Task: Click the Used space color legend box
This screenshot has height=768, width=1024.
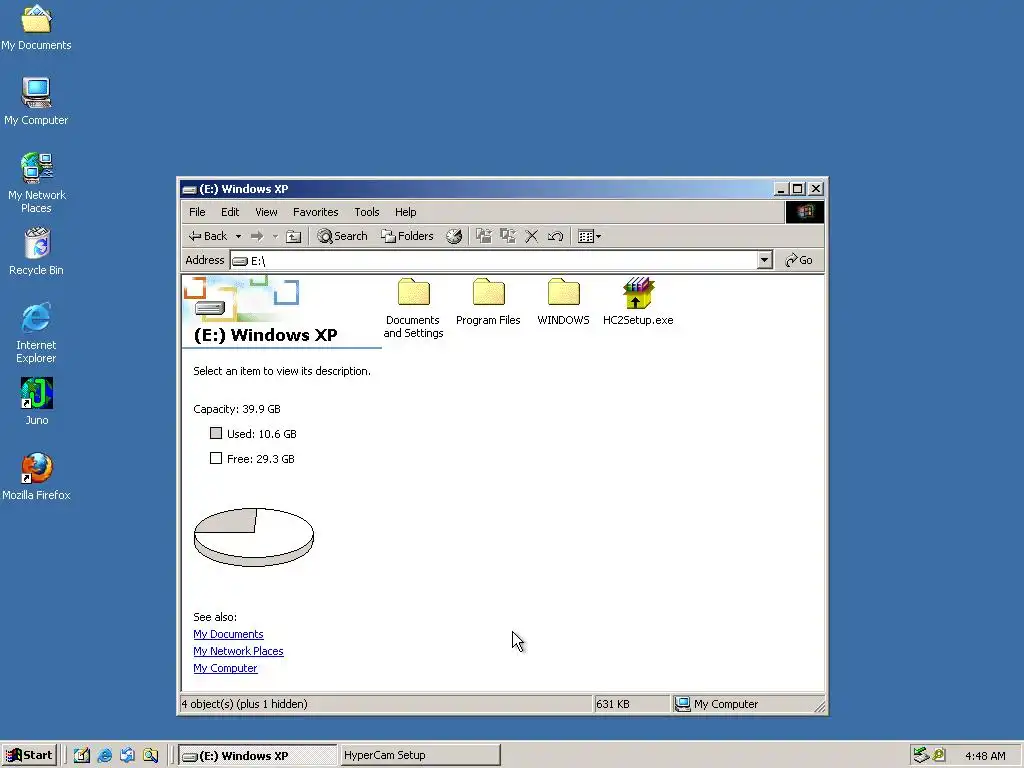Action: 216,433
